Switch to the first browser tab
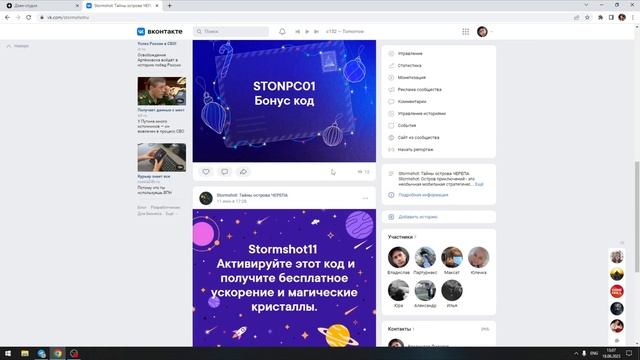Image resolution: width=640 pixels, height=360 pixels. pos(42,6)
